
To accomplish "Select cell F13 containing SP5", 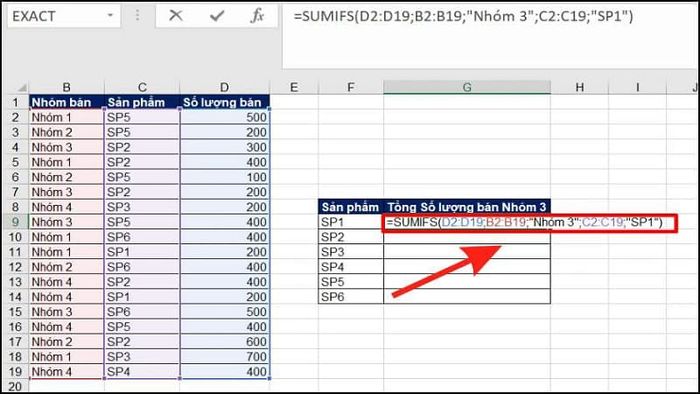I will [x=351, y=282].
